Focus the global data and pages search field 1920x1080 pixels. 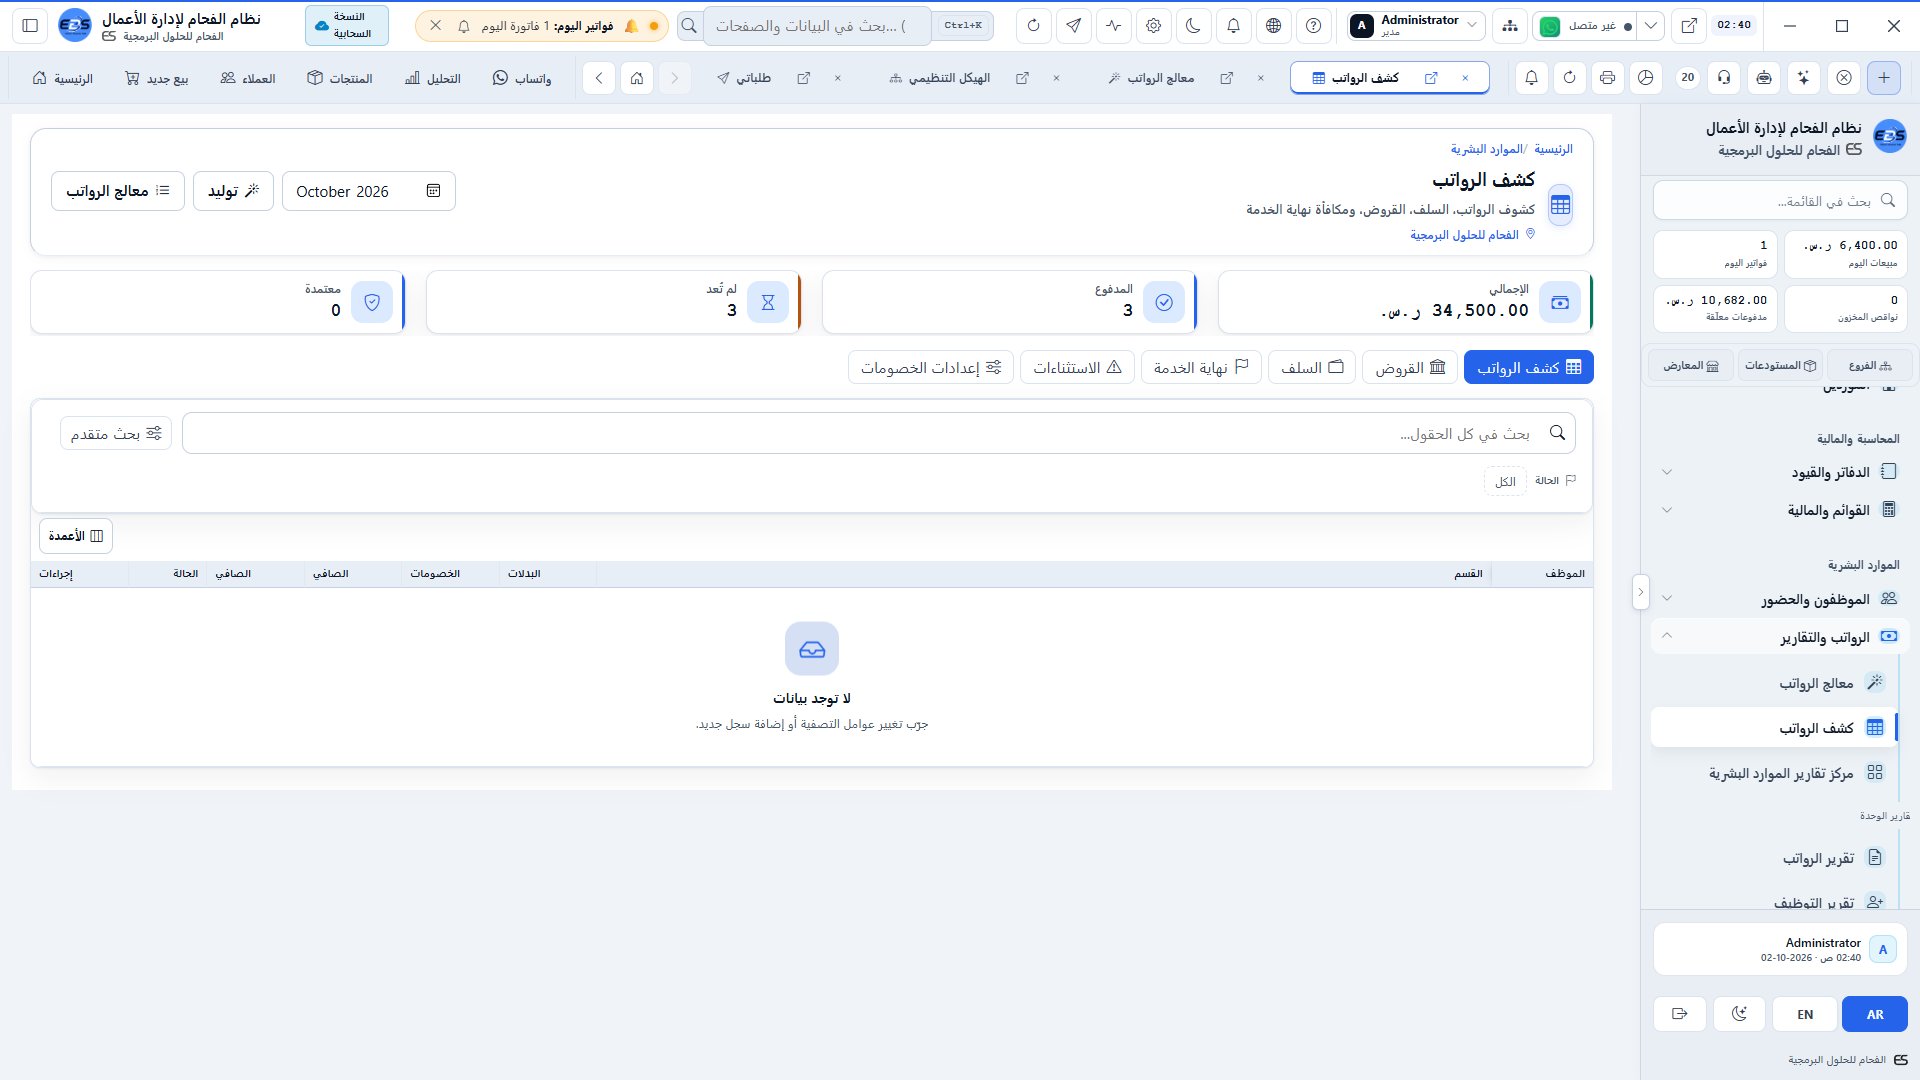[x=817, y=26]
